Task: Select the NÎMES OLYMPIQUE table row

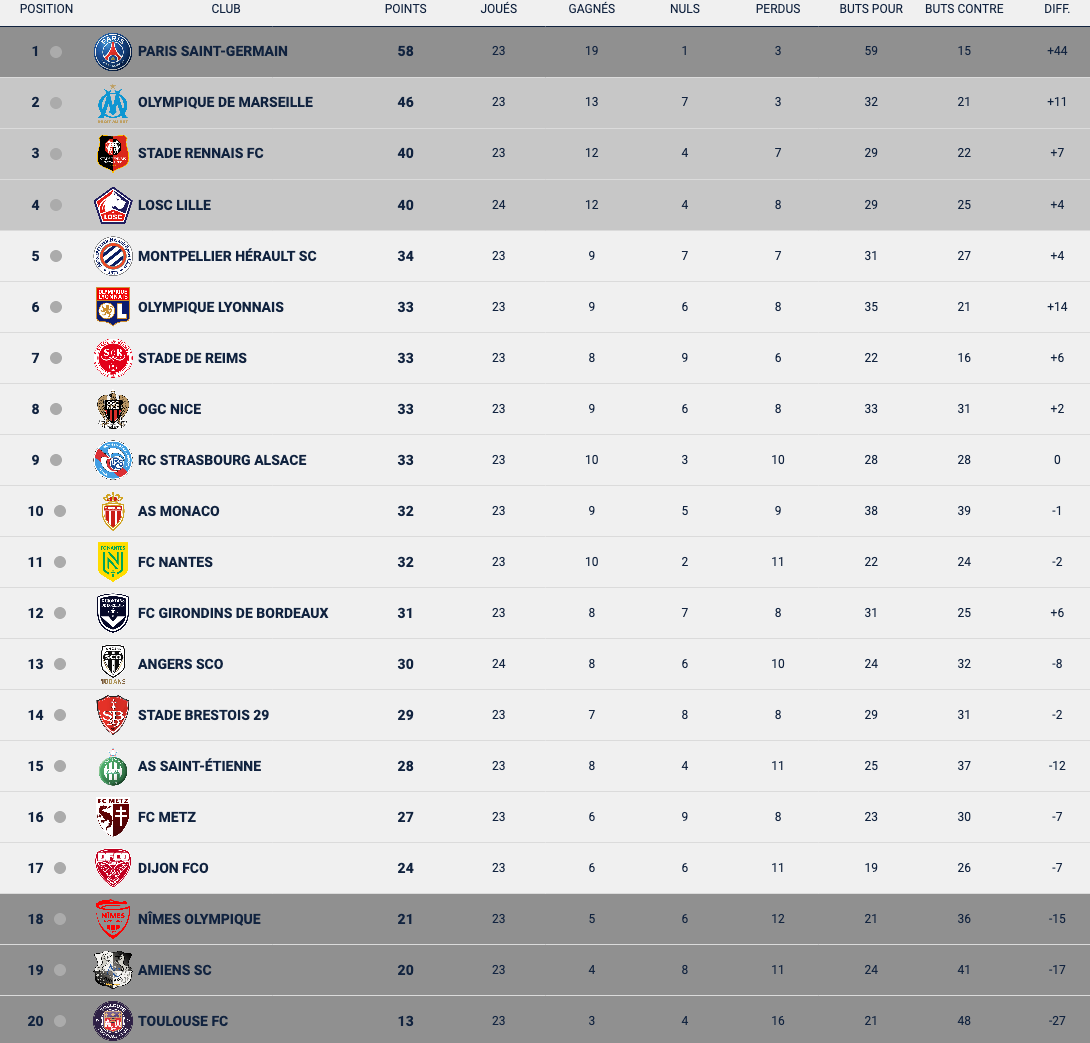Action: click(x=545, y=919)
